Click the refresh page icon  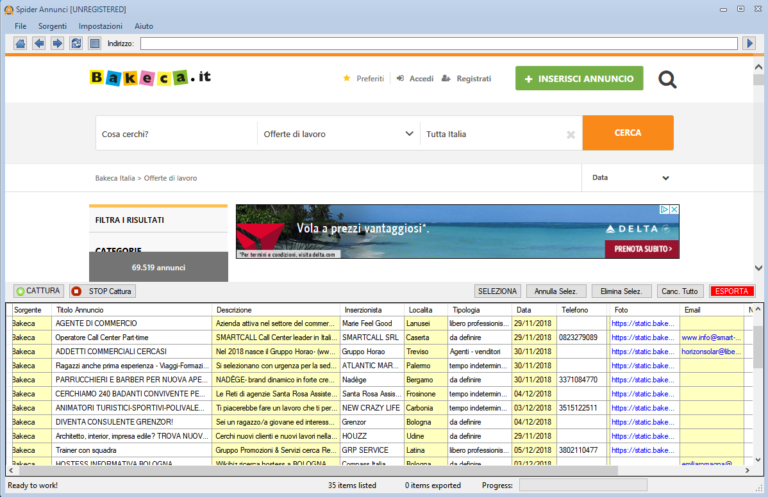tap(75, 43)
